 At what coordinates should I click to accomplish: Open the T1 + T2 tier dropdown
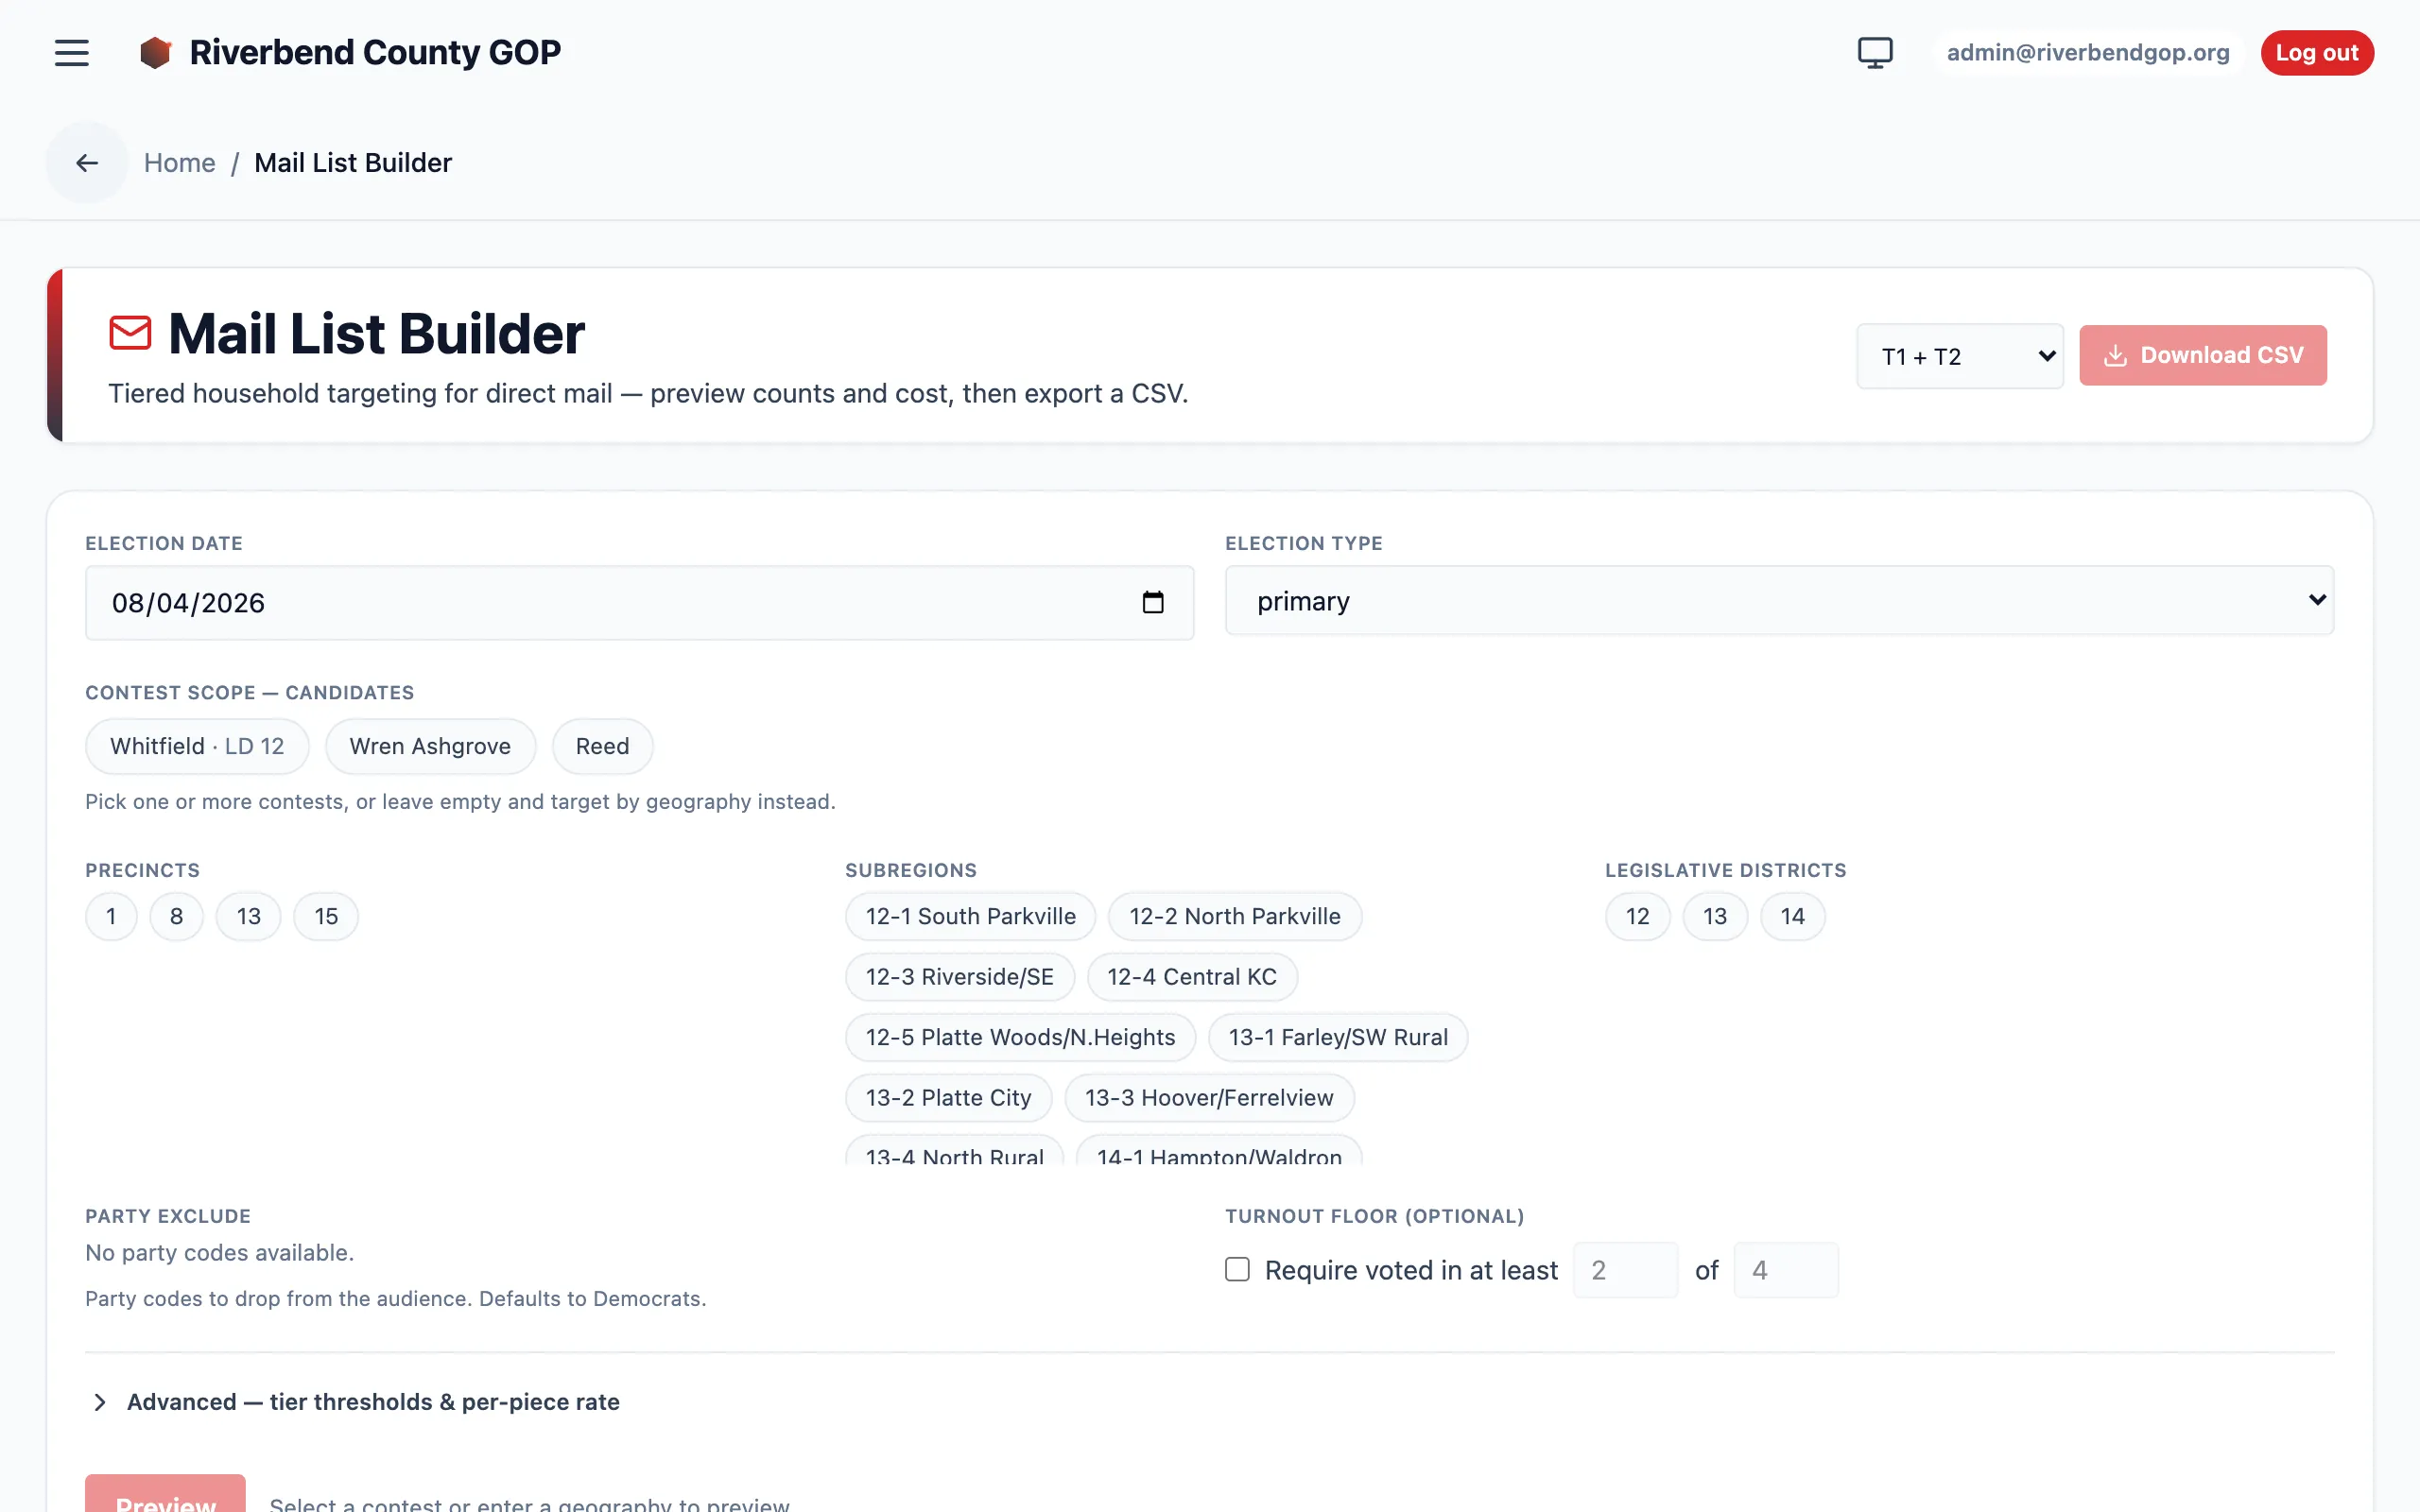[1960, 356]
